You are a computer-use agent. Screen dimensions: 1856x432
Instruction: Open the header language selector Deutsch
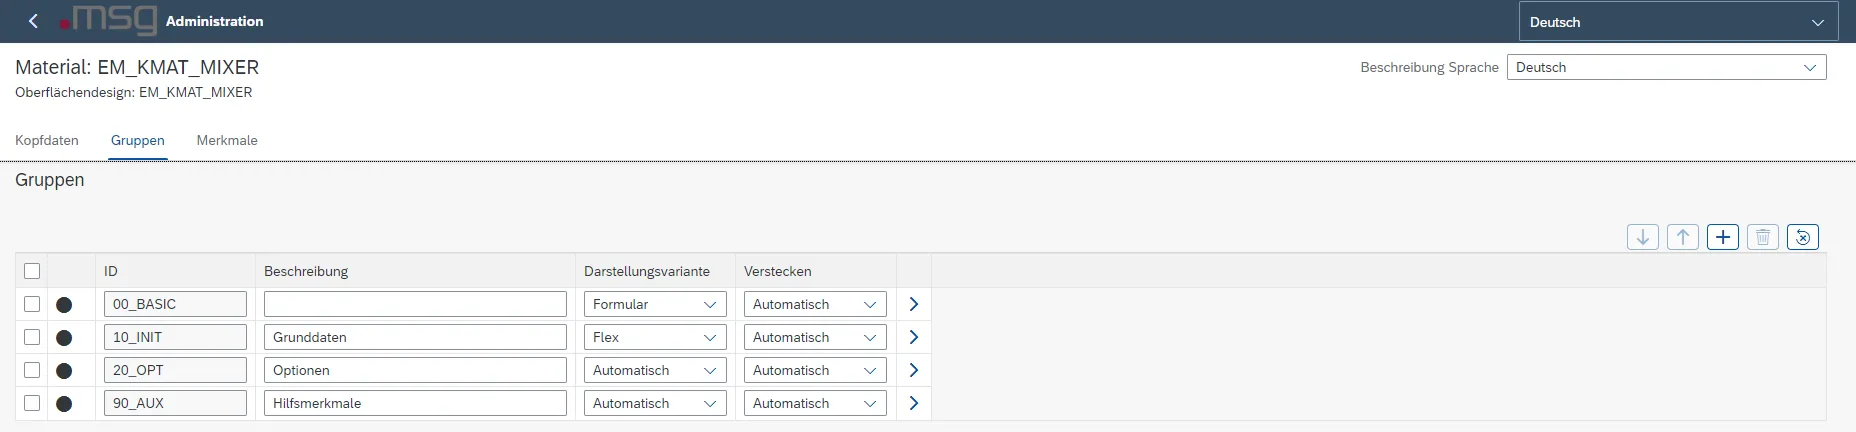[1677, 22]
